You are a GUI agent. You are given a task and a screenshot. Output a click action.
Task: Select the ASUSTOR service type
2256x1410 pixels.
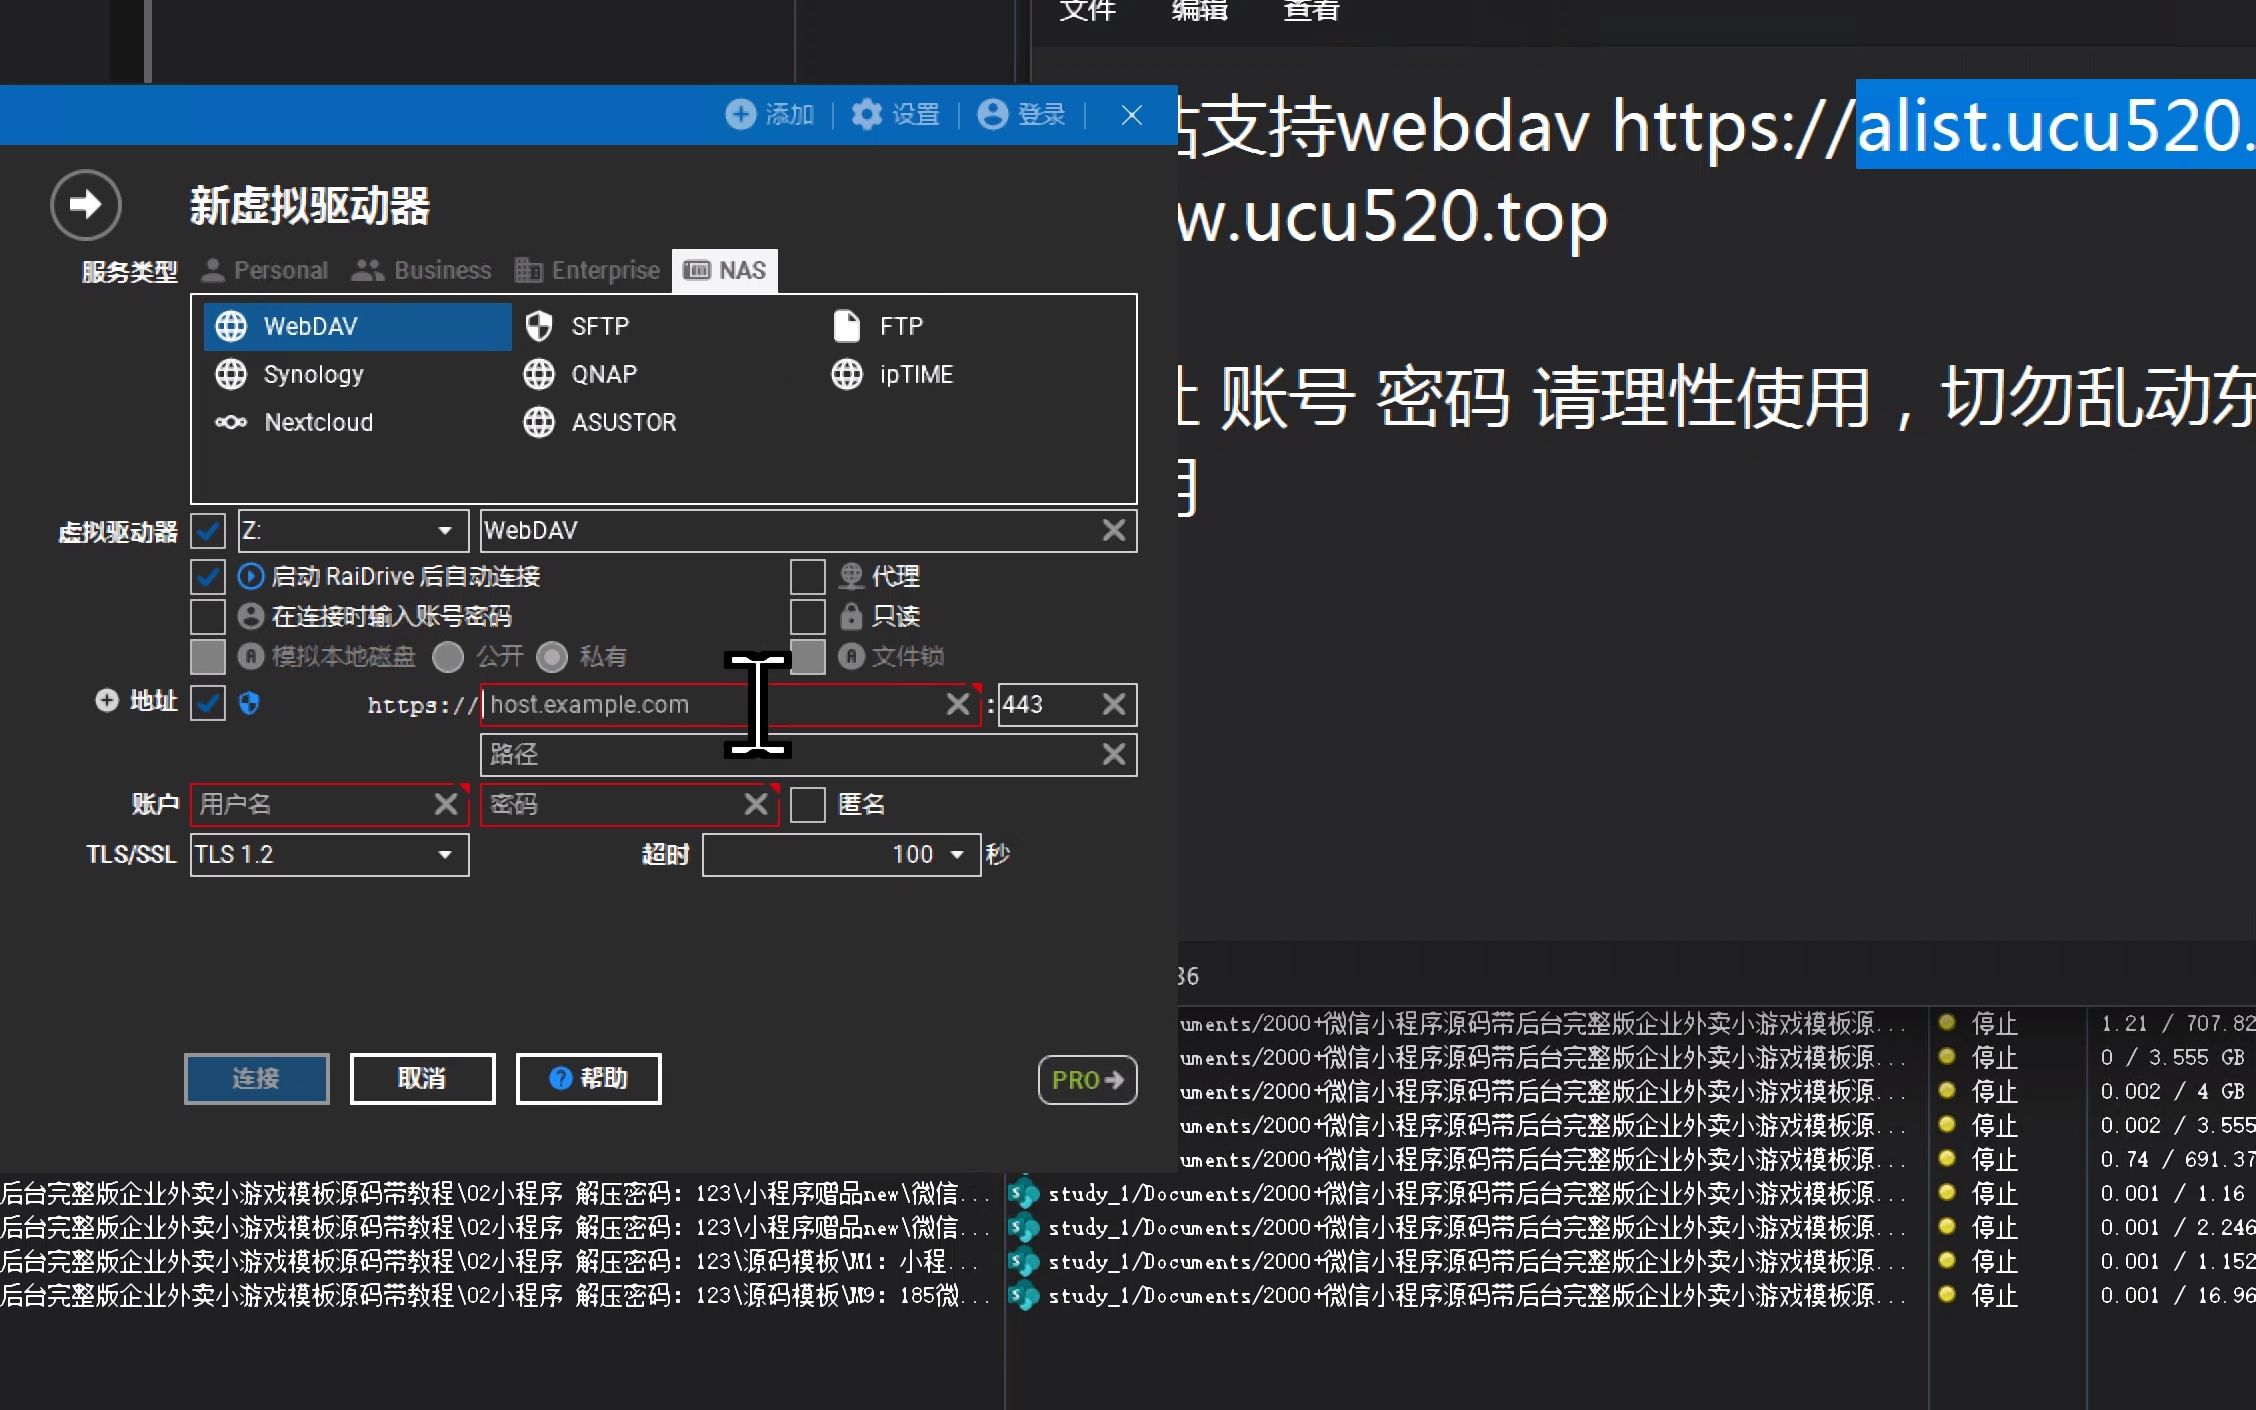(623, 422)
